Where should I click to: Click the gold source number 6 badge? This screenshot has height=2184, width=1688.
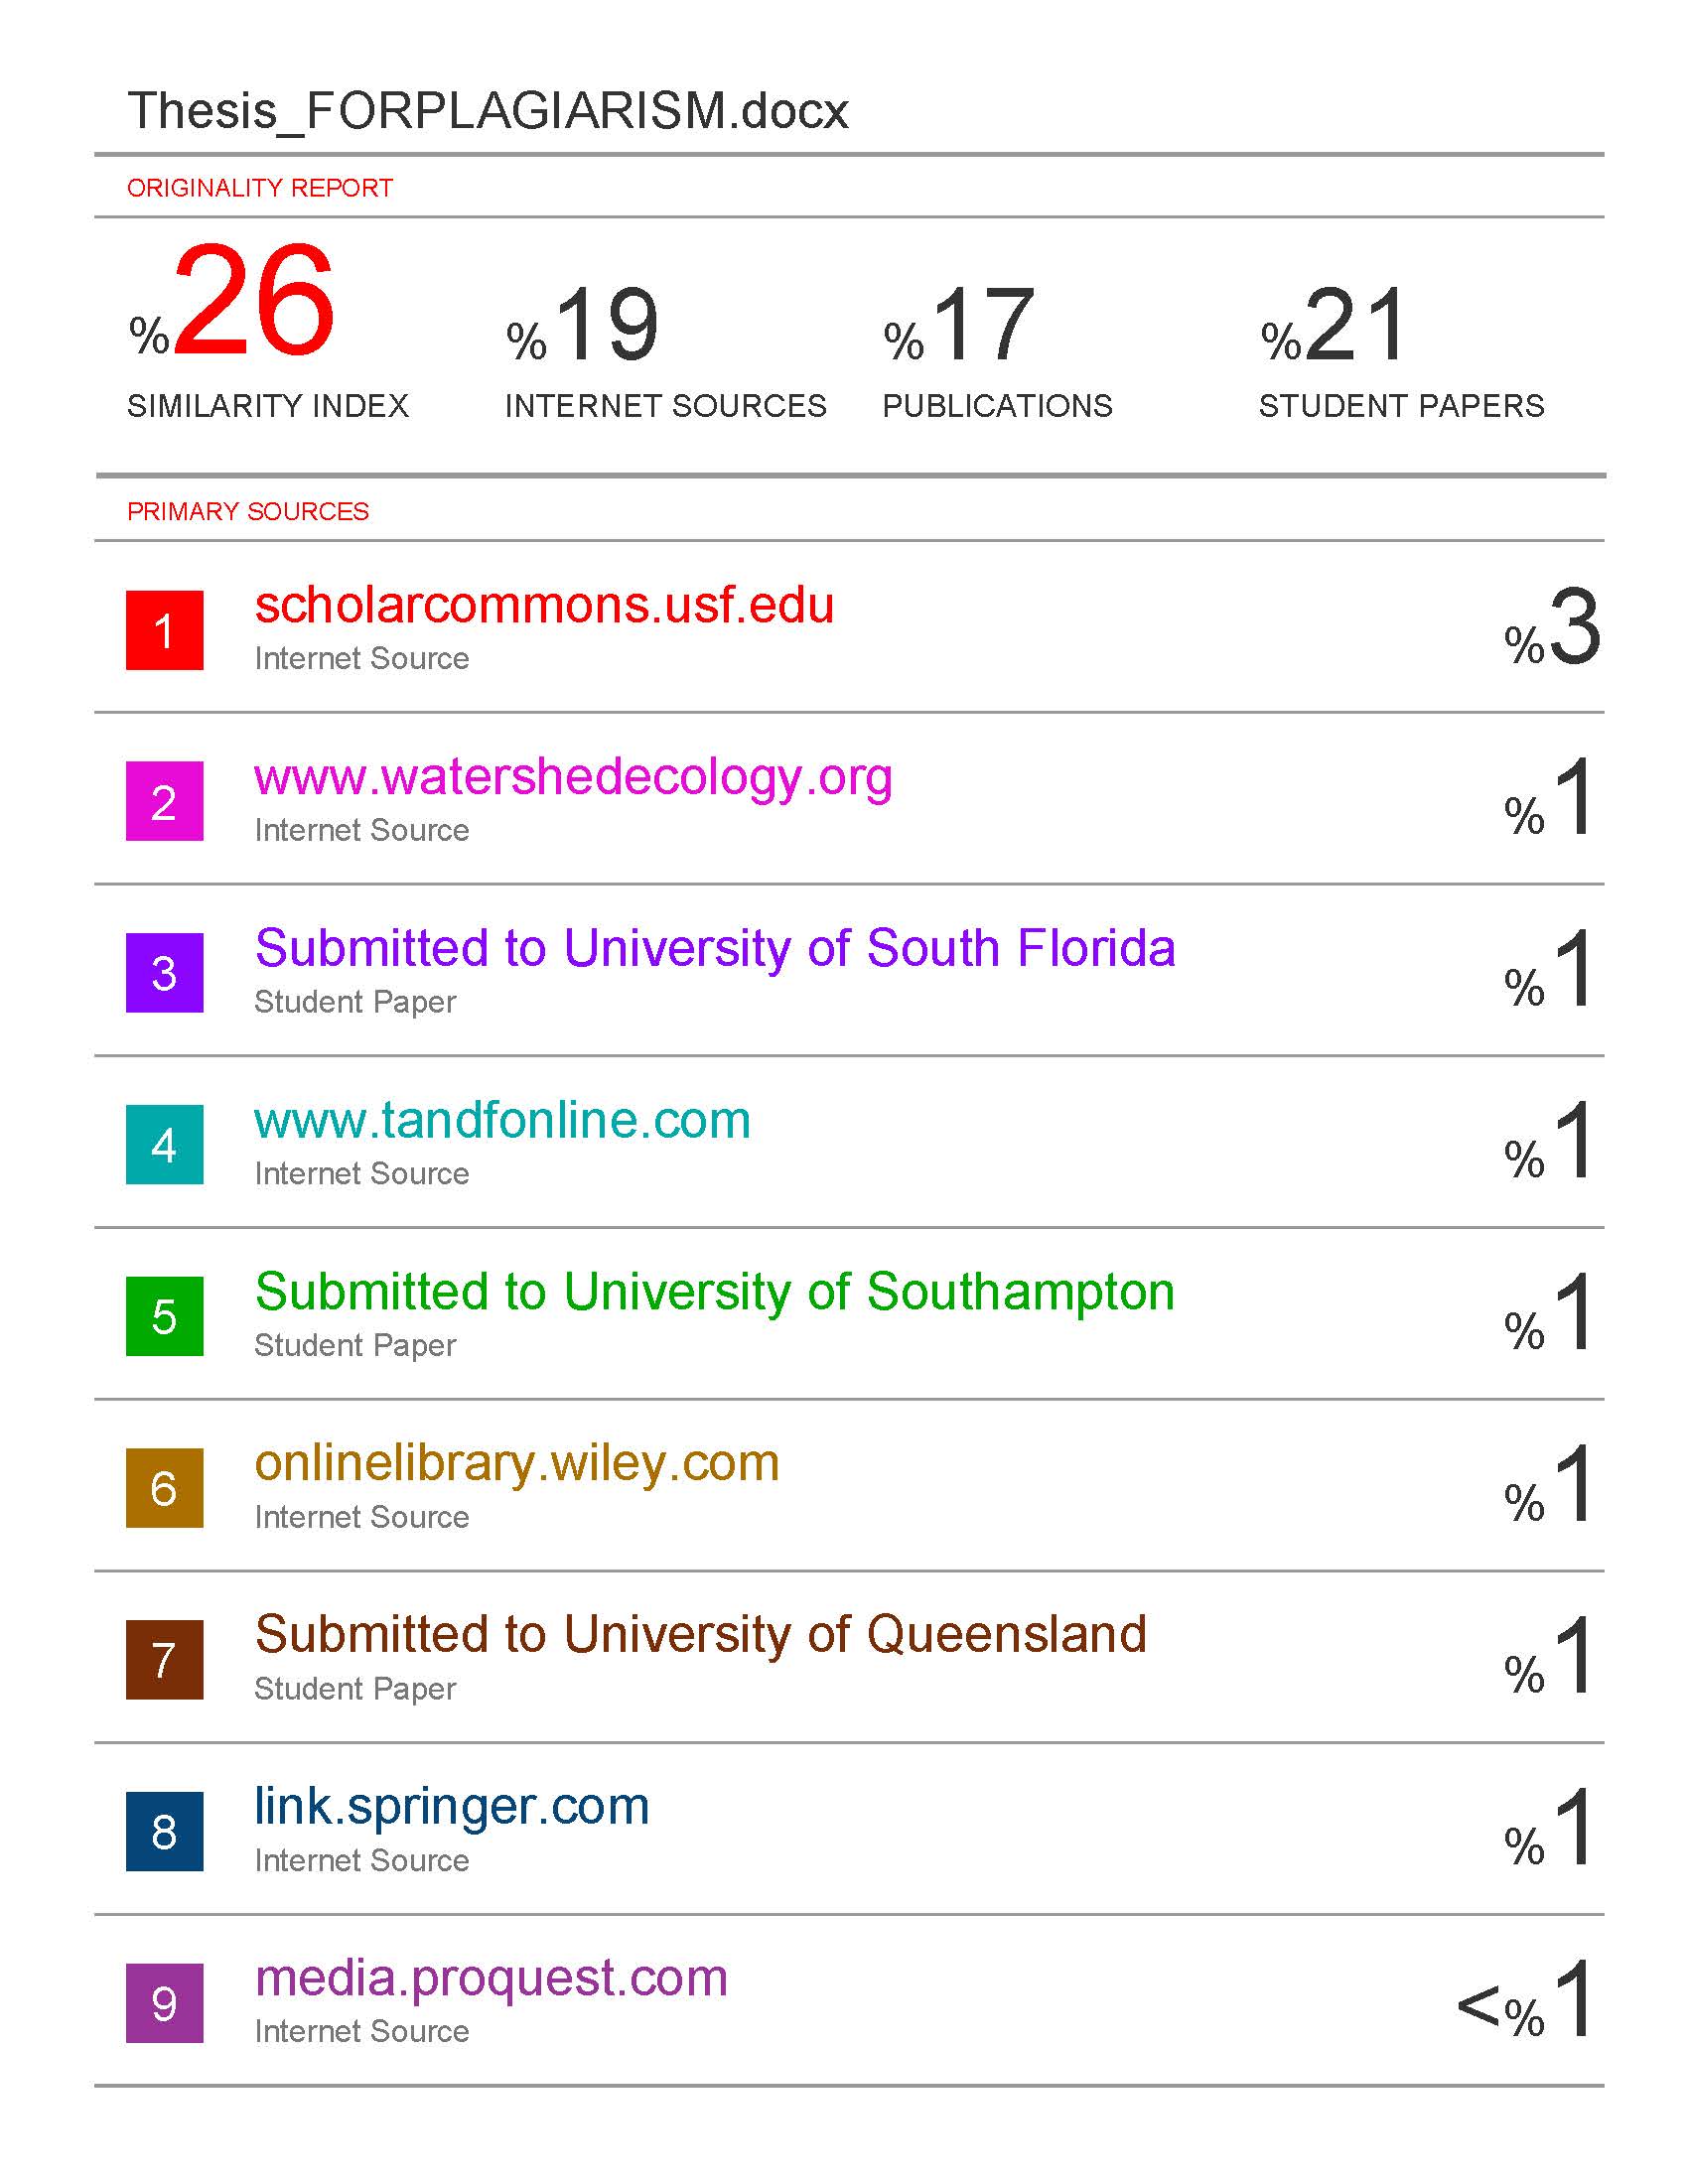click(164, 1488)
